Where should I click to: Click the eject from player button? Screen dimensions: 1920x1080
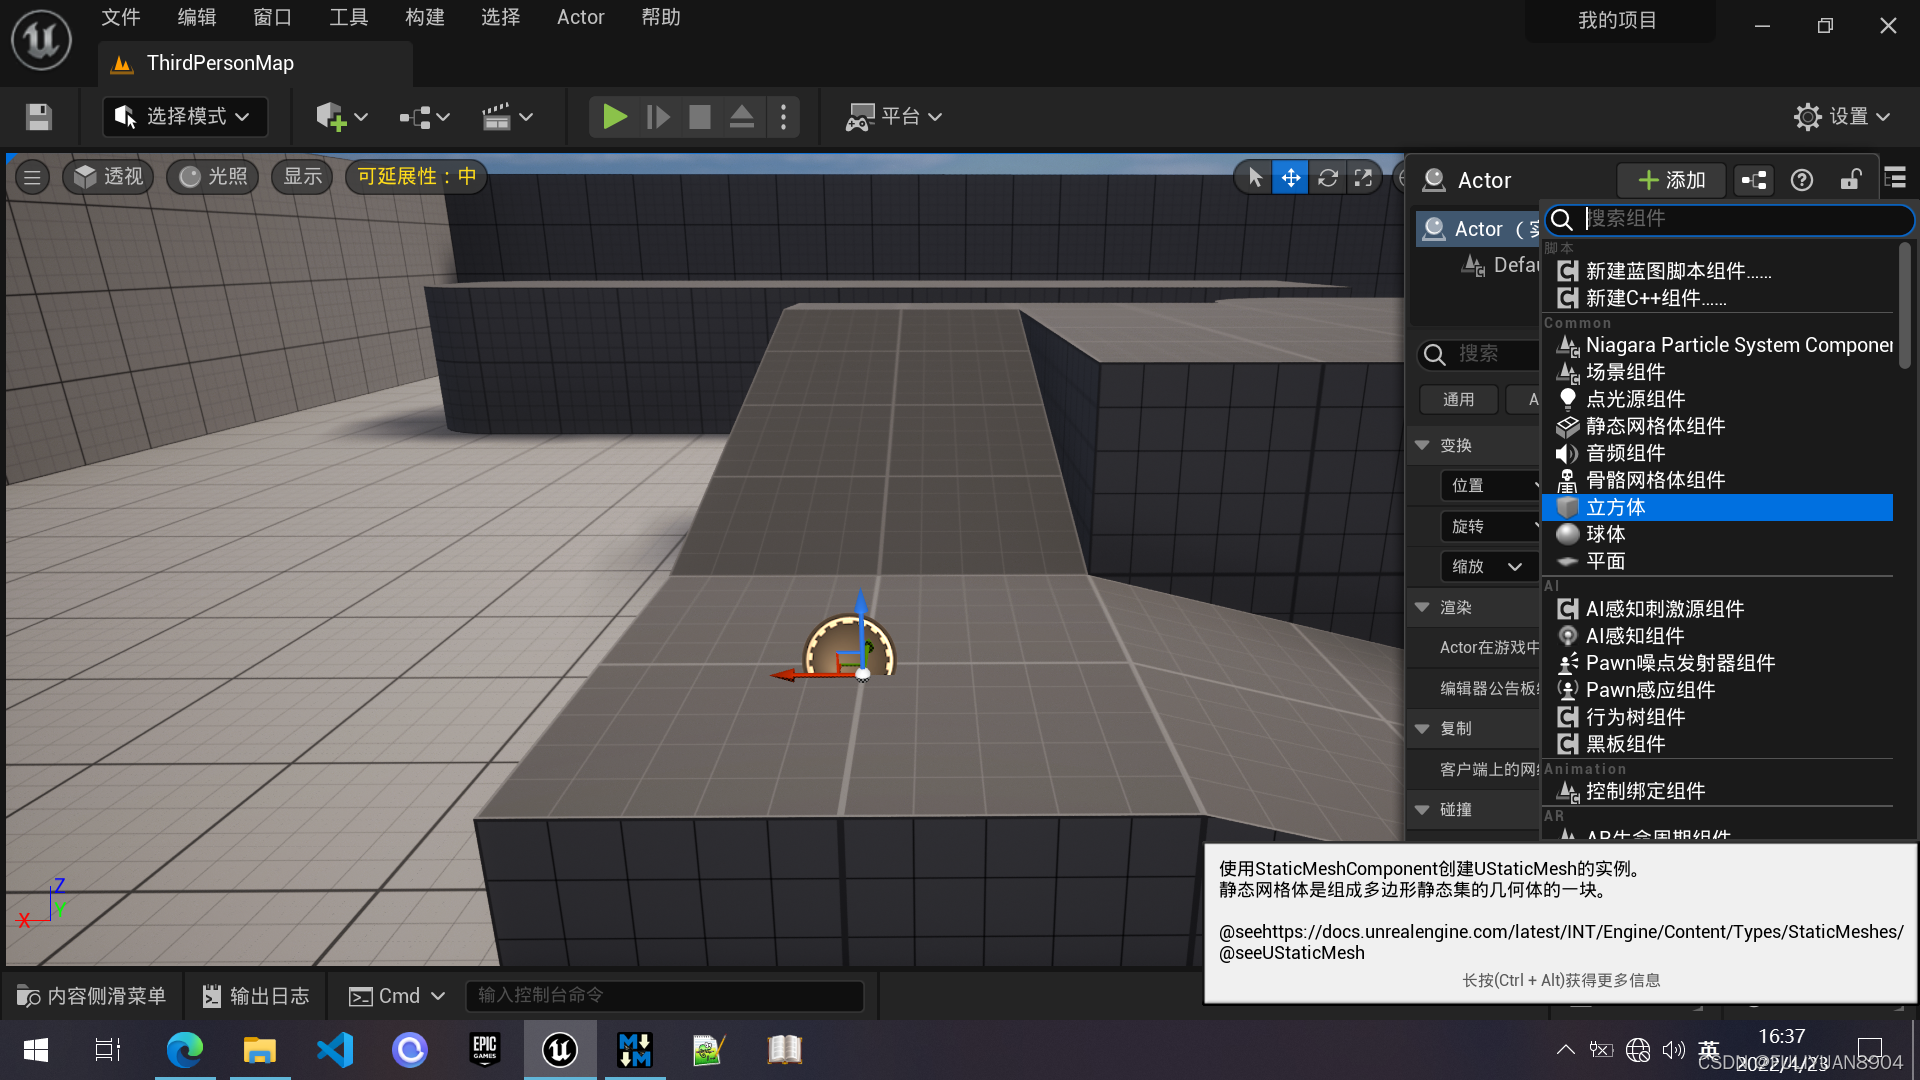(742, 117)
